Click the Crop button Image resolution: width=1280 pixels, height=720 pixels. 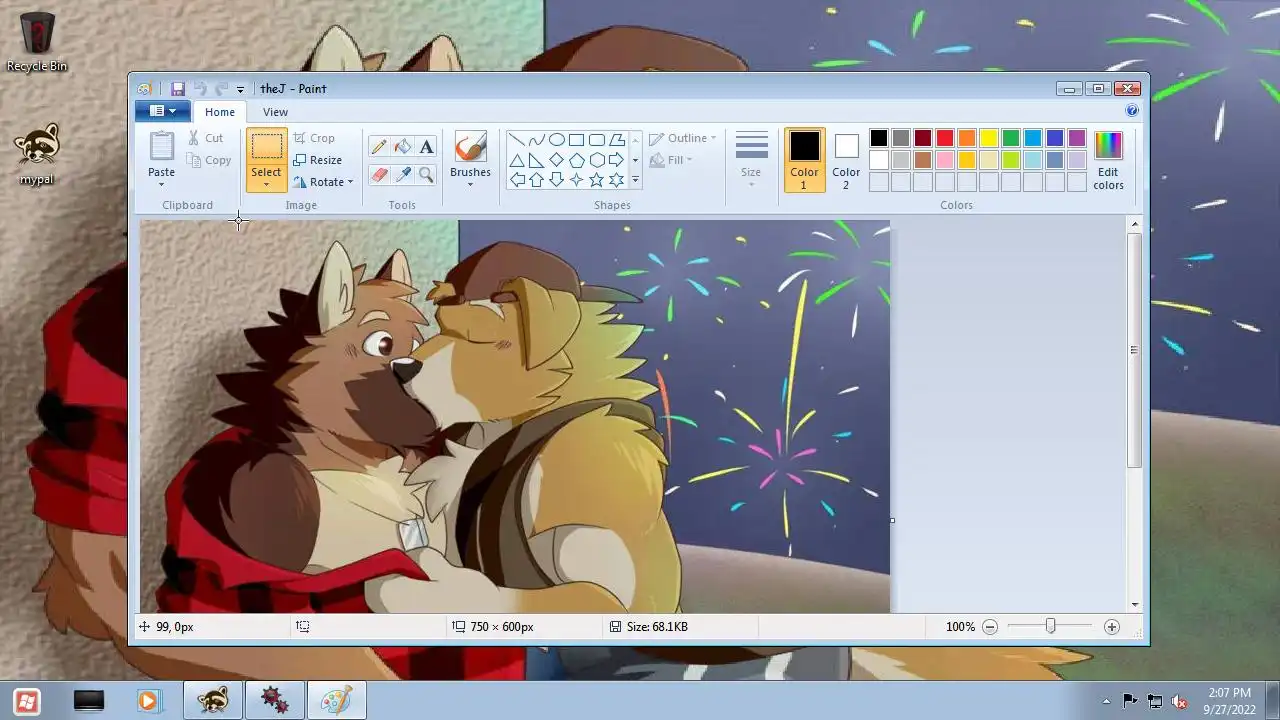point(314,138)
